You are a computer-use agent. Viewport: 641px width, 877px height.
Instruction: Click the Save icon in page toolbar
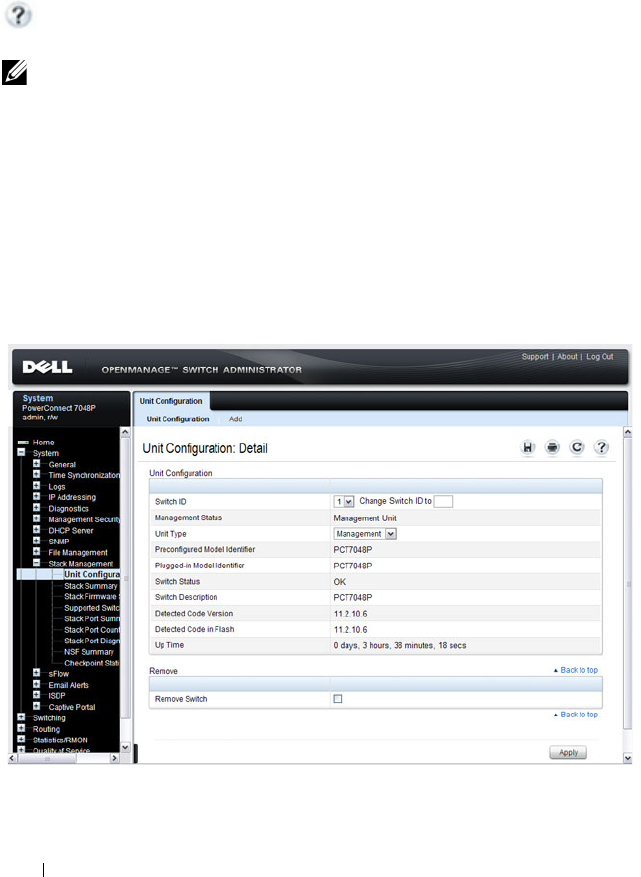[x=527, y=447]
